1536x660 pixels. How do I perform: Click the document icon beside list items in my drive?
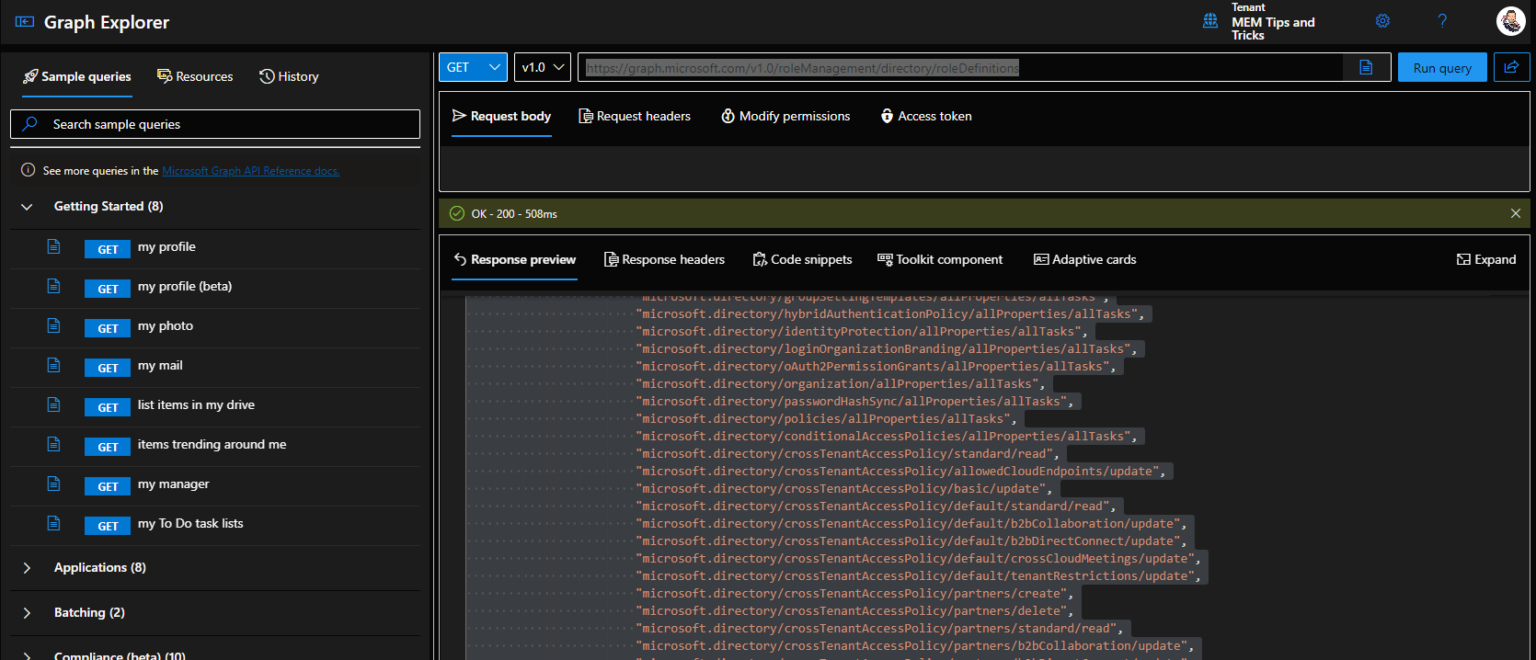pos(53,407)
